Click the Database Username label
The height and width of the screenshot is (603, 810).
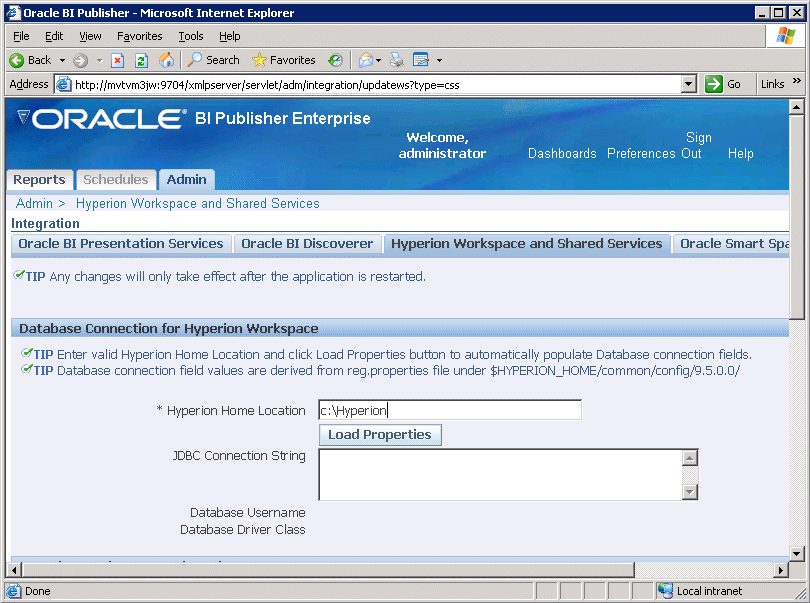coord(247,513)
